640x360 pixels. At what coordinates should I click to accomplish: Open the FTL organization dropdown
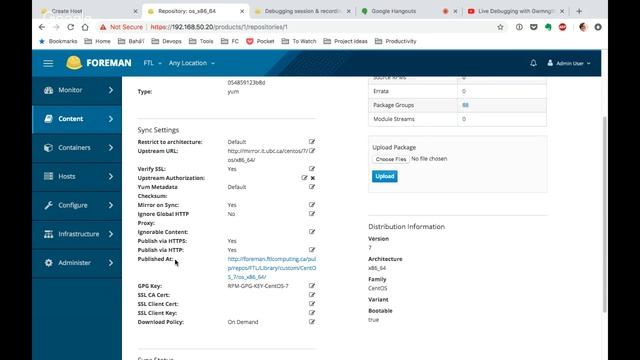coord(152,63)
